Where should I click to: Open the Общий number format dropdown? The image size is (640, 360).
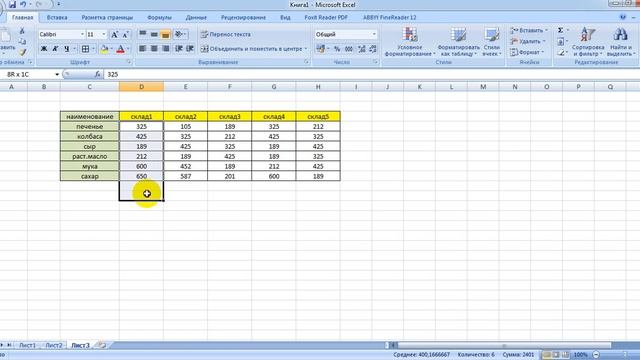pyautogui.click(x=374, y=34)
